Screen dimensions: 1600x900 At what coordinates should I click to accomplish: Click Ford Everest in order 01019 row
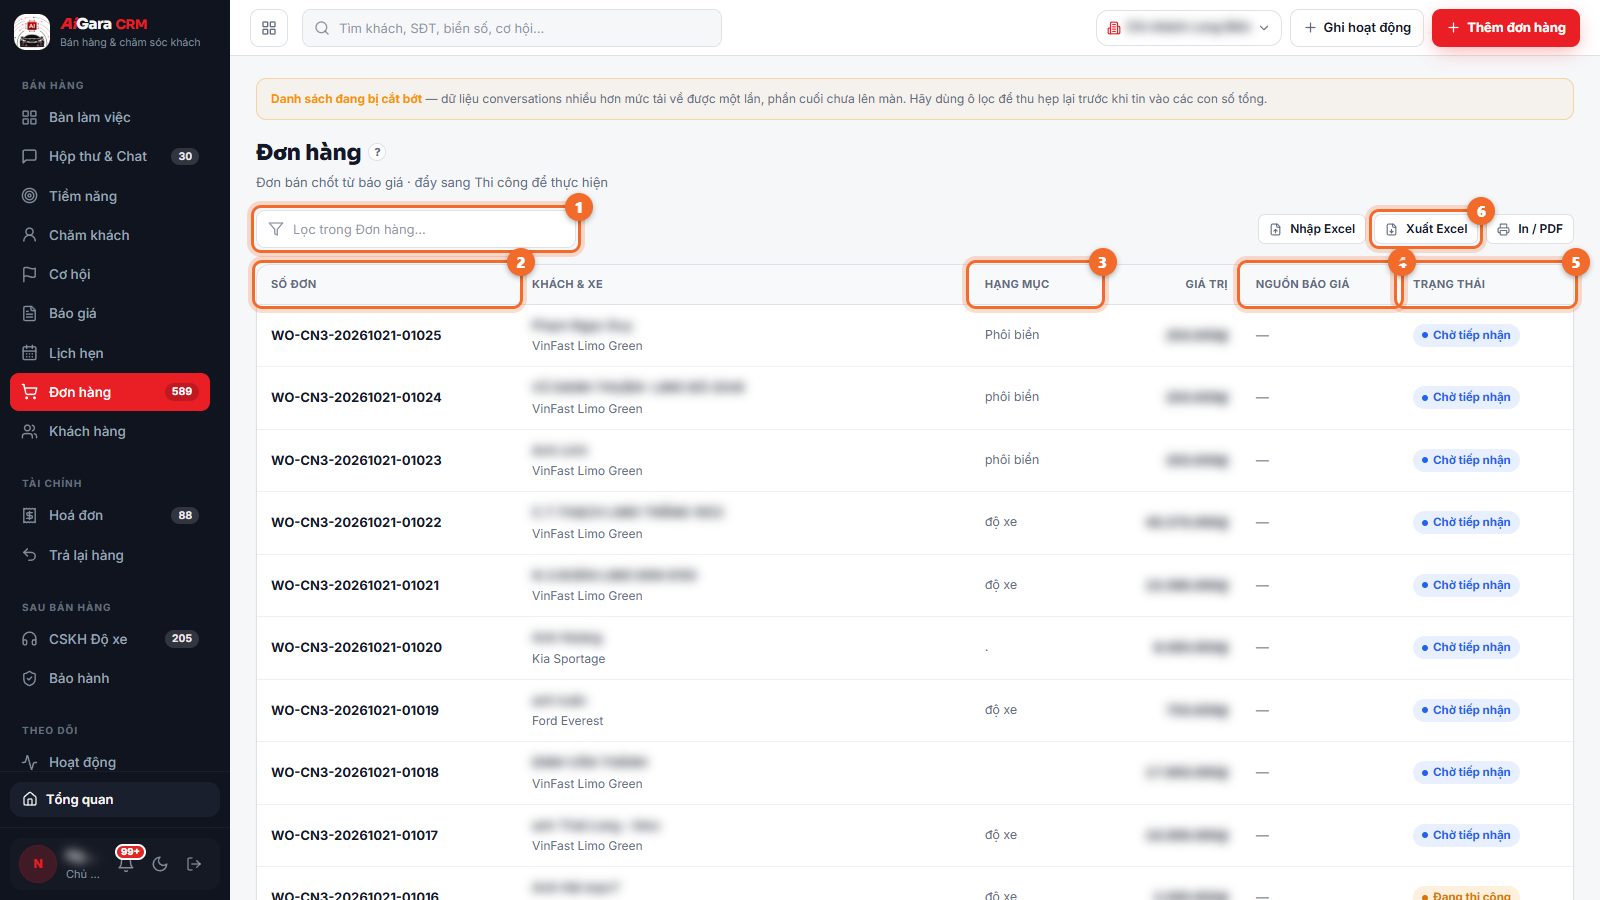568,721
